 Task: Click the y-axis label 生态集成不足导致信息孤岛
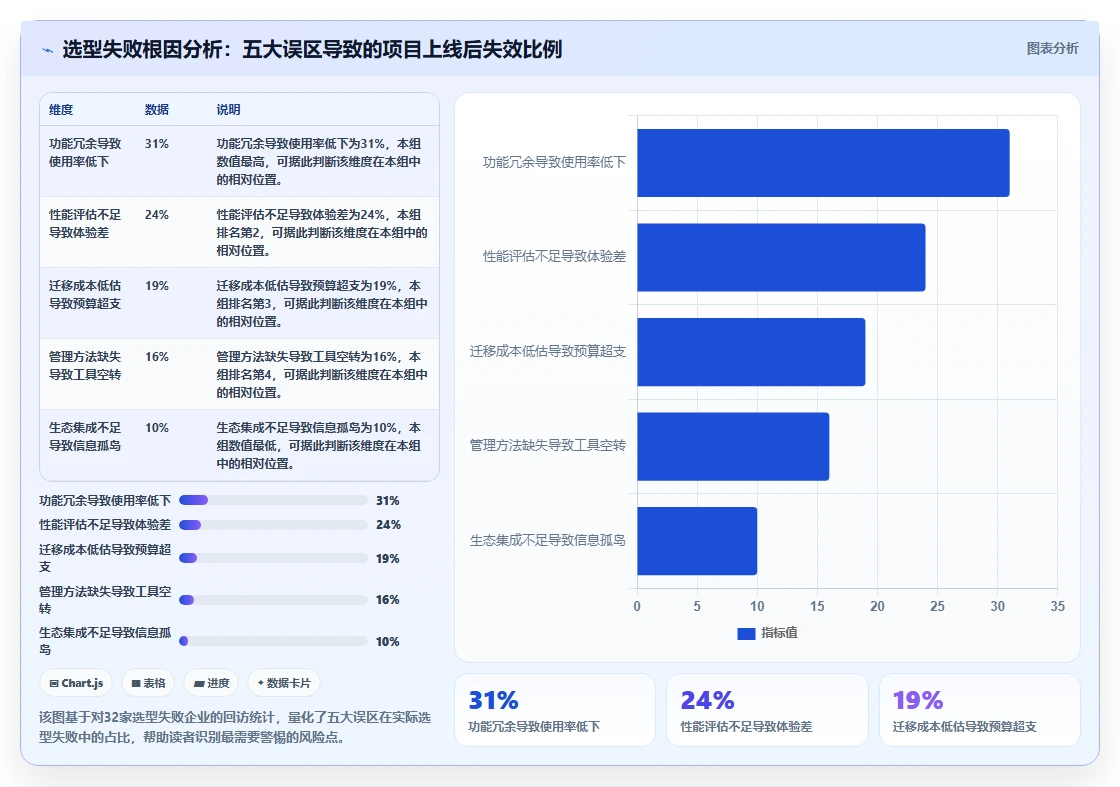point(548,541)
